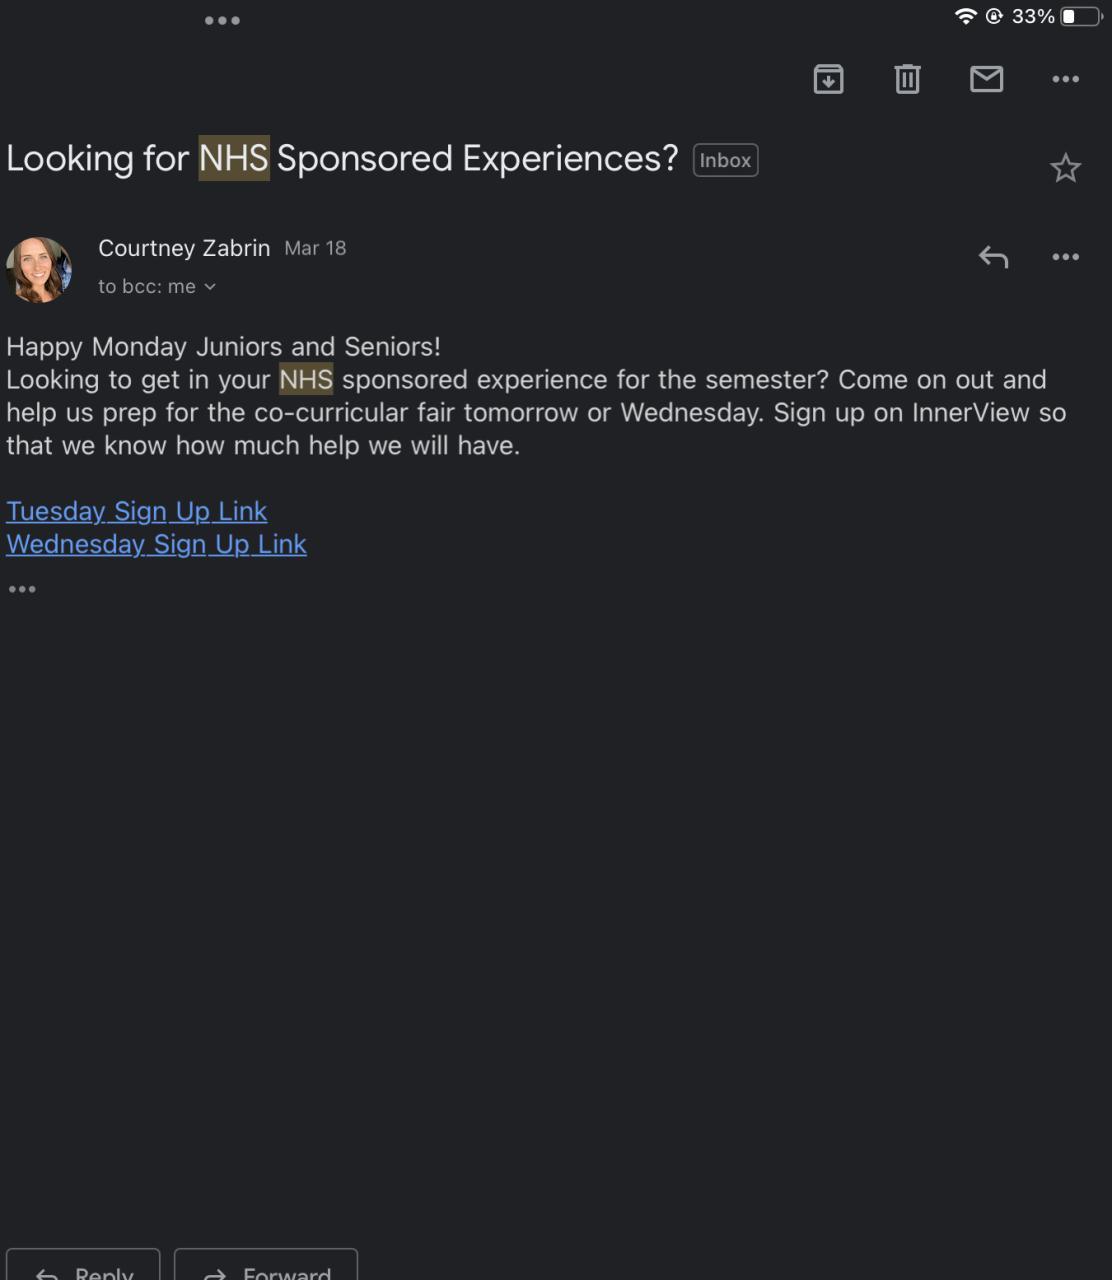Tap the reply arrow next to sender
Viewport: 1112px width, 1280px height.
coord(993,257)
